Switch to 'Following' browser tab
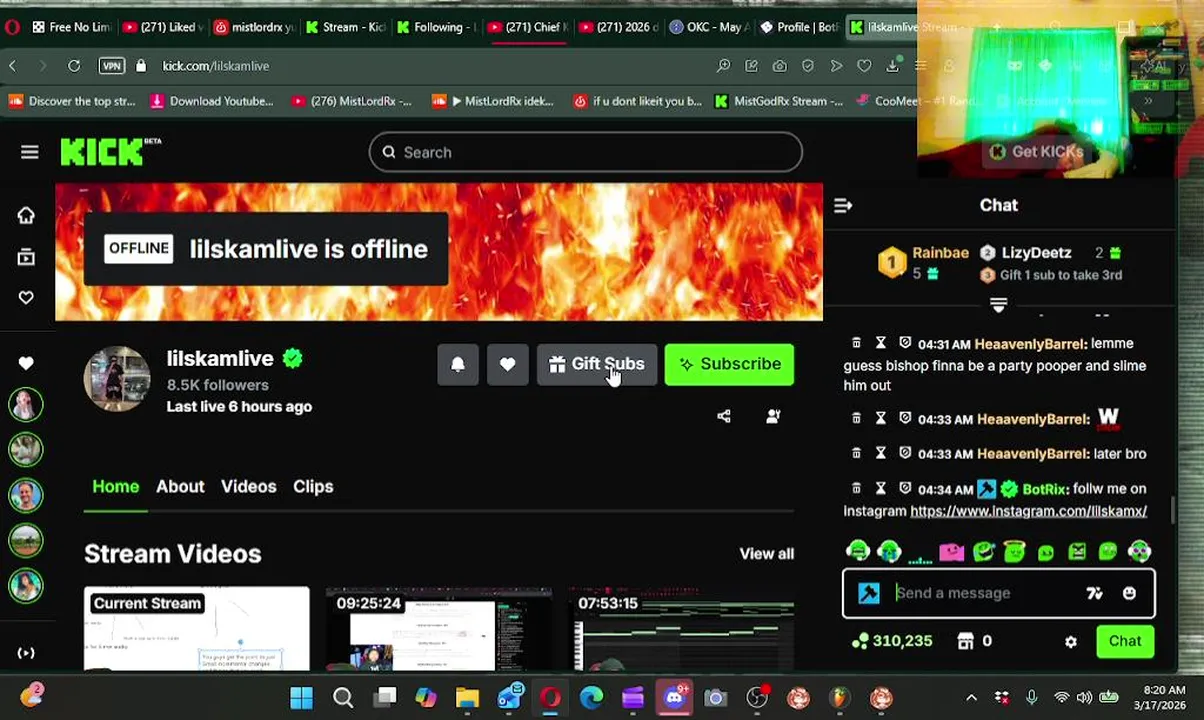Image resolution: width=1204 pixels, height=720 pixels. click(x=438, y=27)
